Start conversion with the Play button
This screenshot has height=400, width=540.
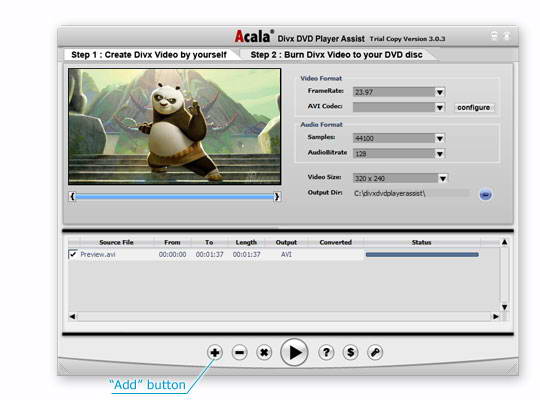294,352
